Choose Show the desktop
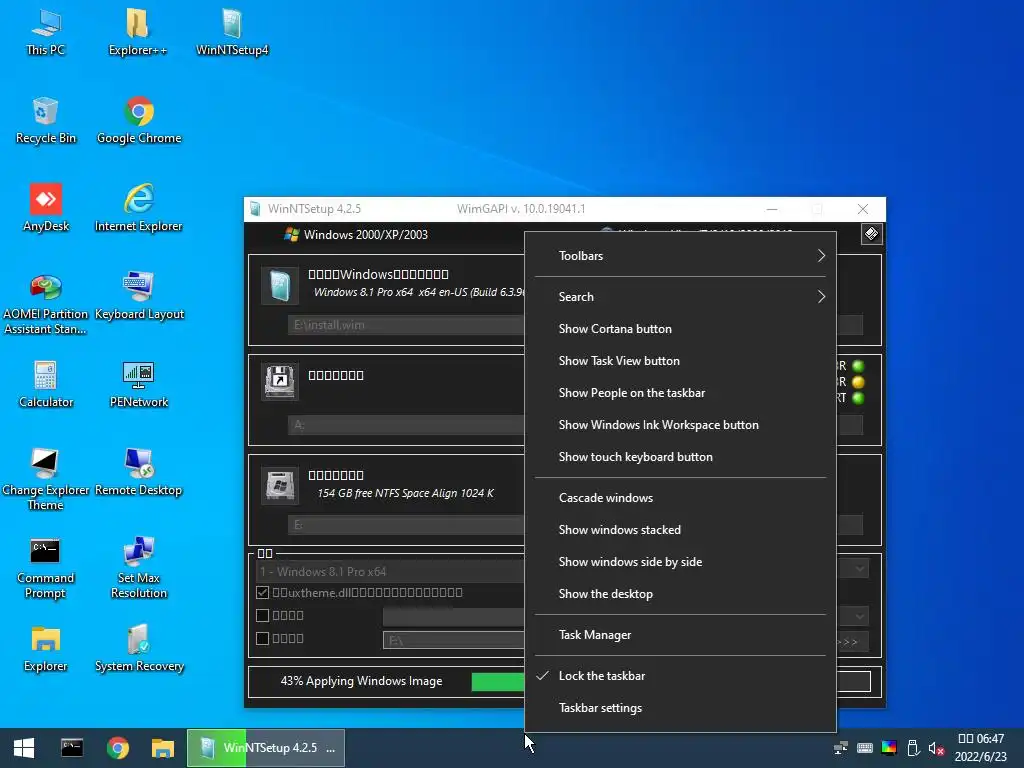The height and width of the screenshot is (768, 1024). [x=680, y=594]
